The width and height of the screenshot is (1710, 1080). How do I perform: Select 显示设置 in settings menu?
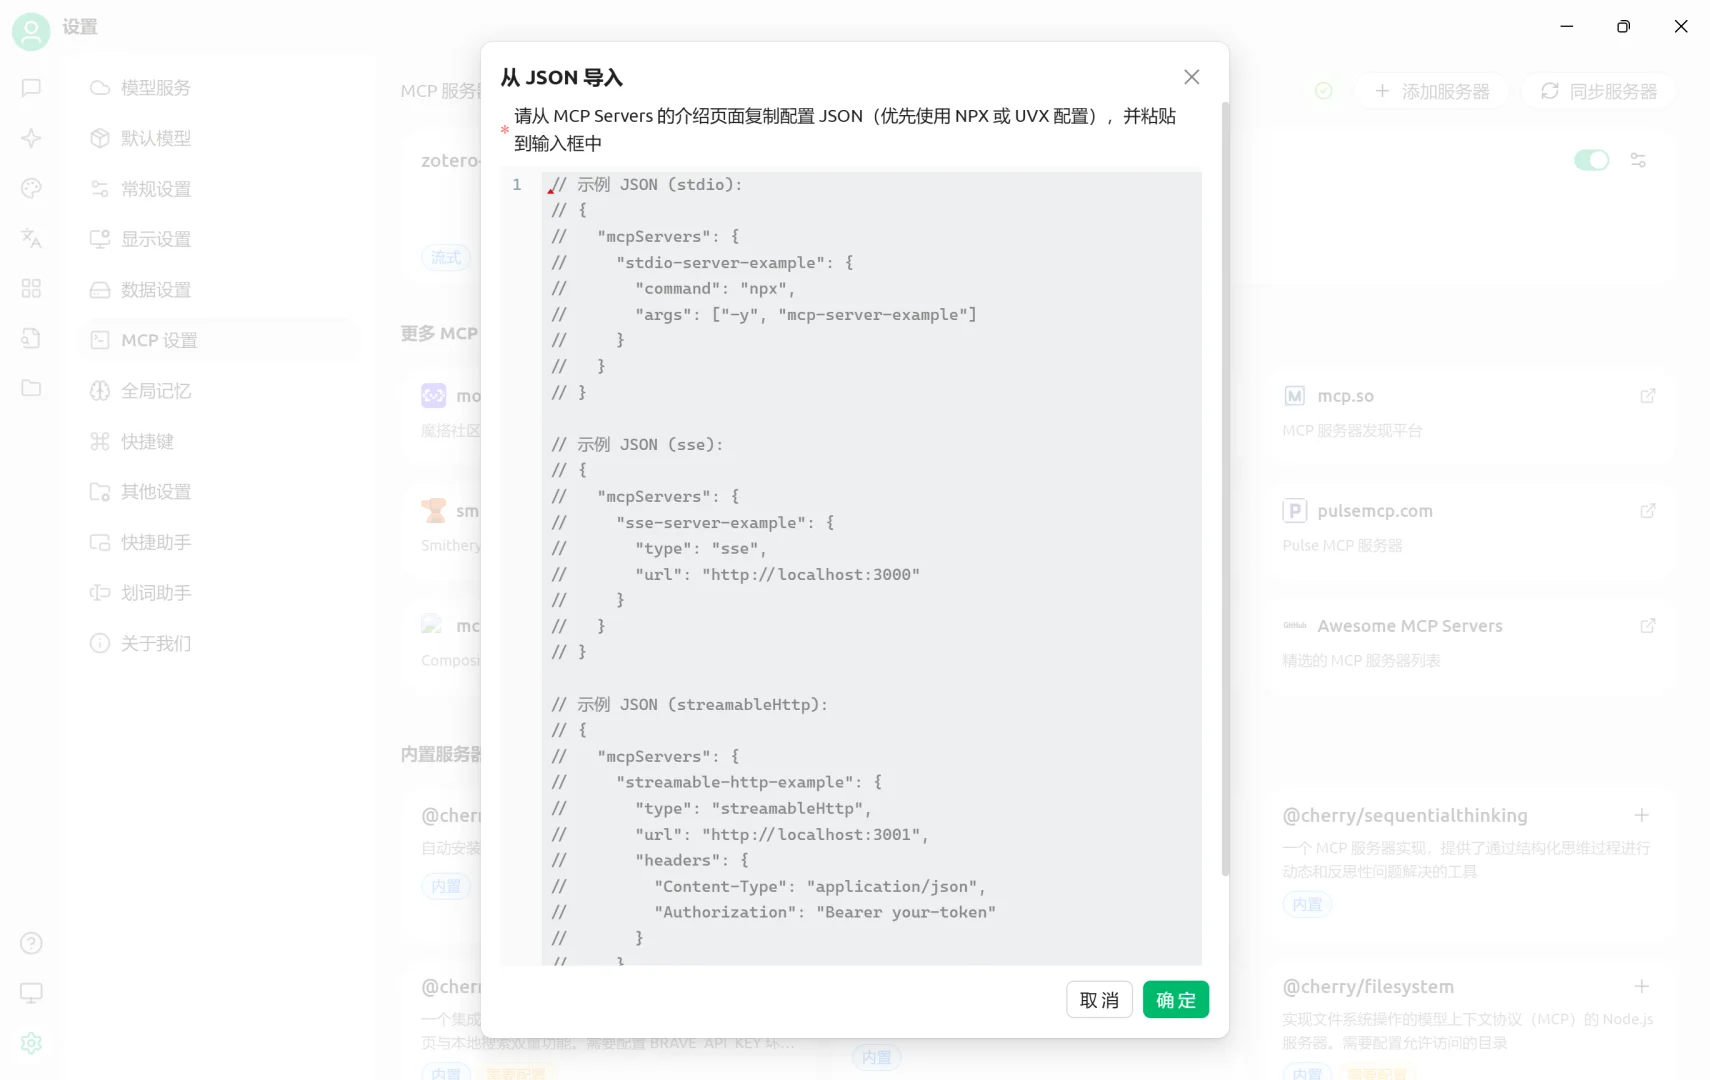[x=218, y=239]
